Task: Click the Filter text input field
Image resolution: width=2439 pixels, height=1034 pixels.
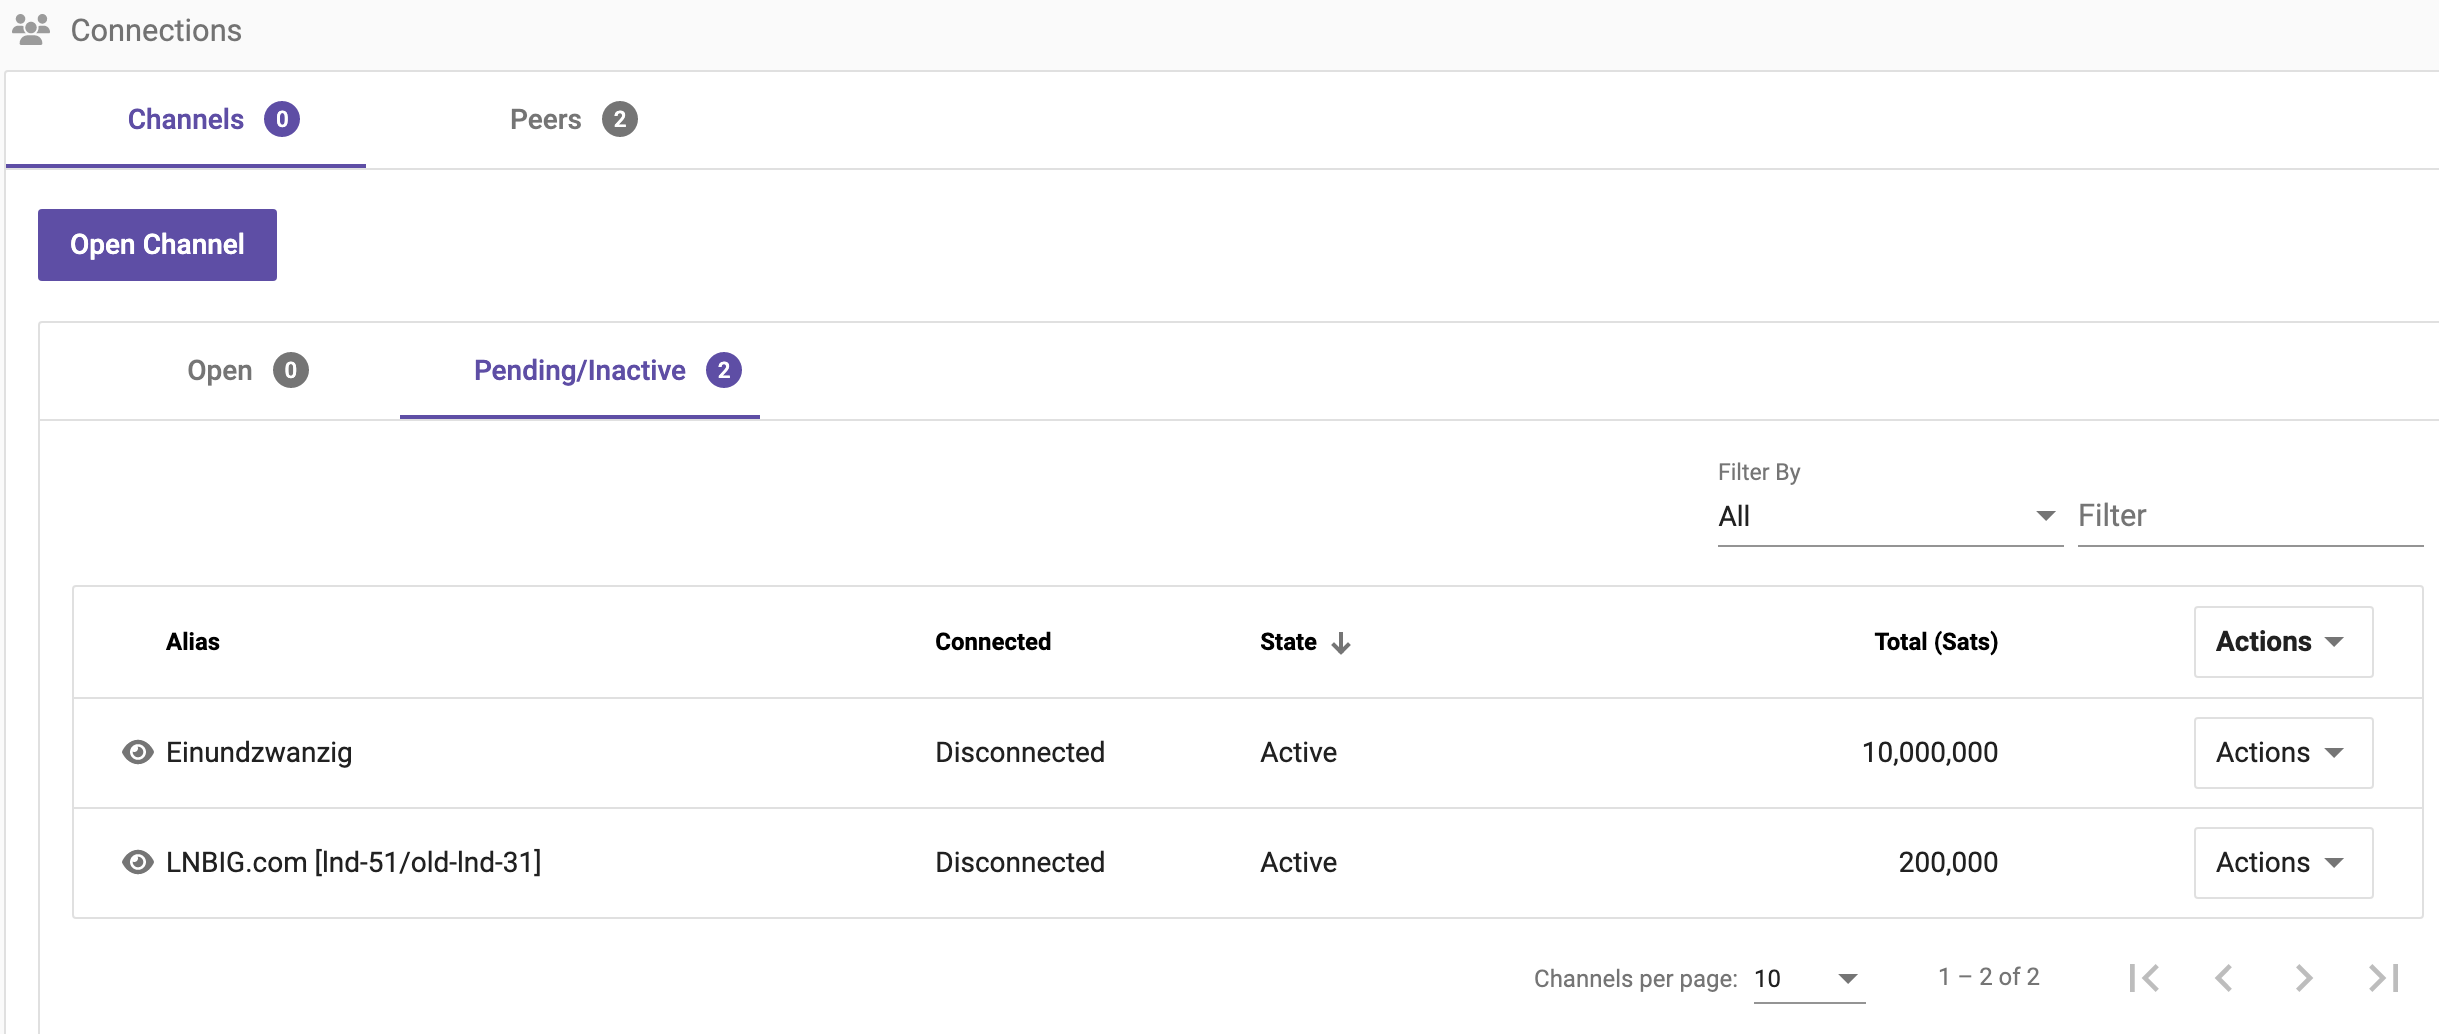Action: [x=2248, y=516]
